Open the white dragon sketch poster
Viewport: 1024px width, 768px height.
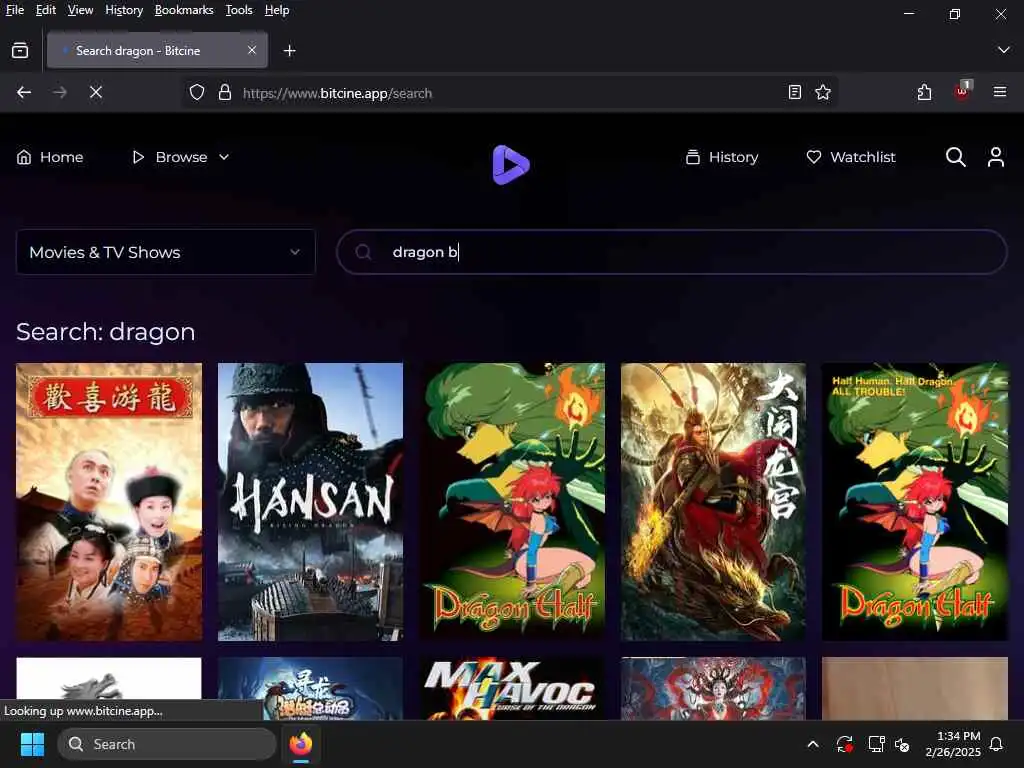[109, 678]
